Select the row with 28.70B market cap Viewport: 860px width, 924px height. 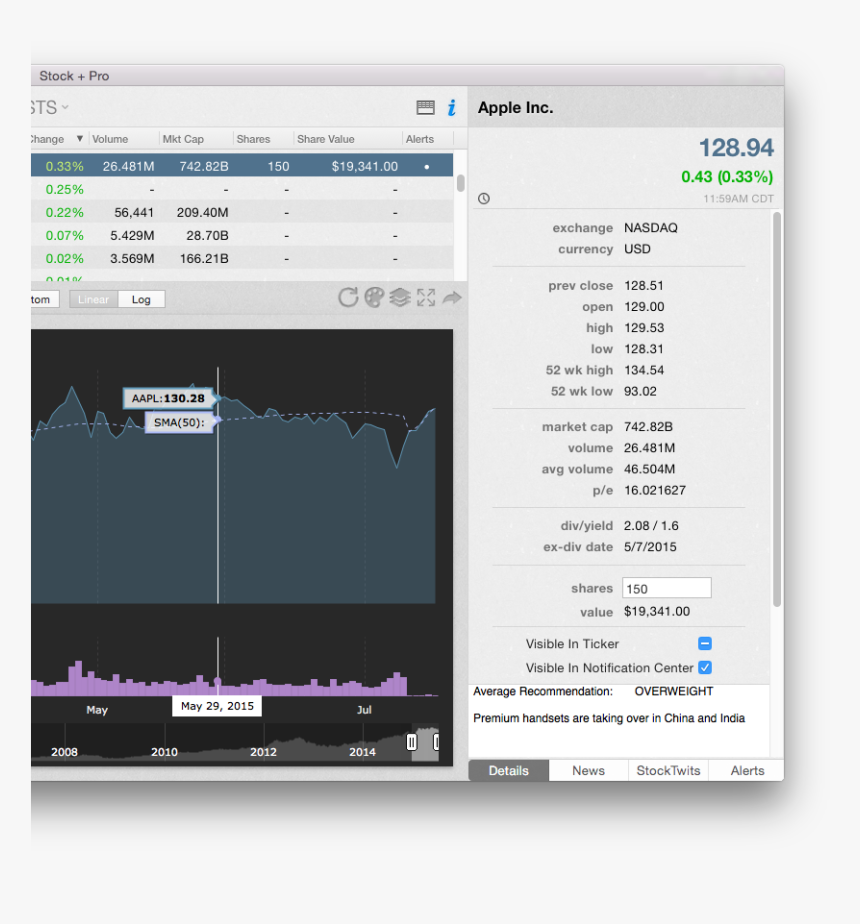tap(242, 236)
